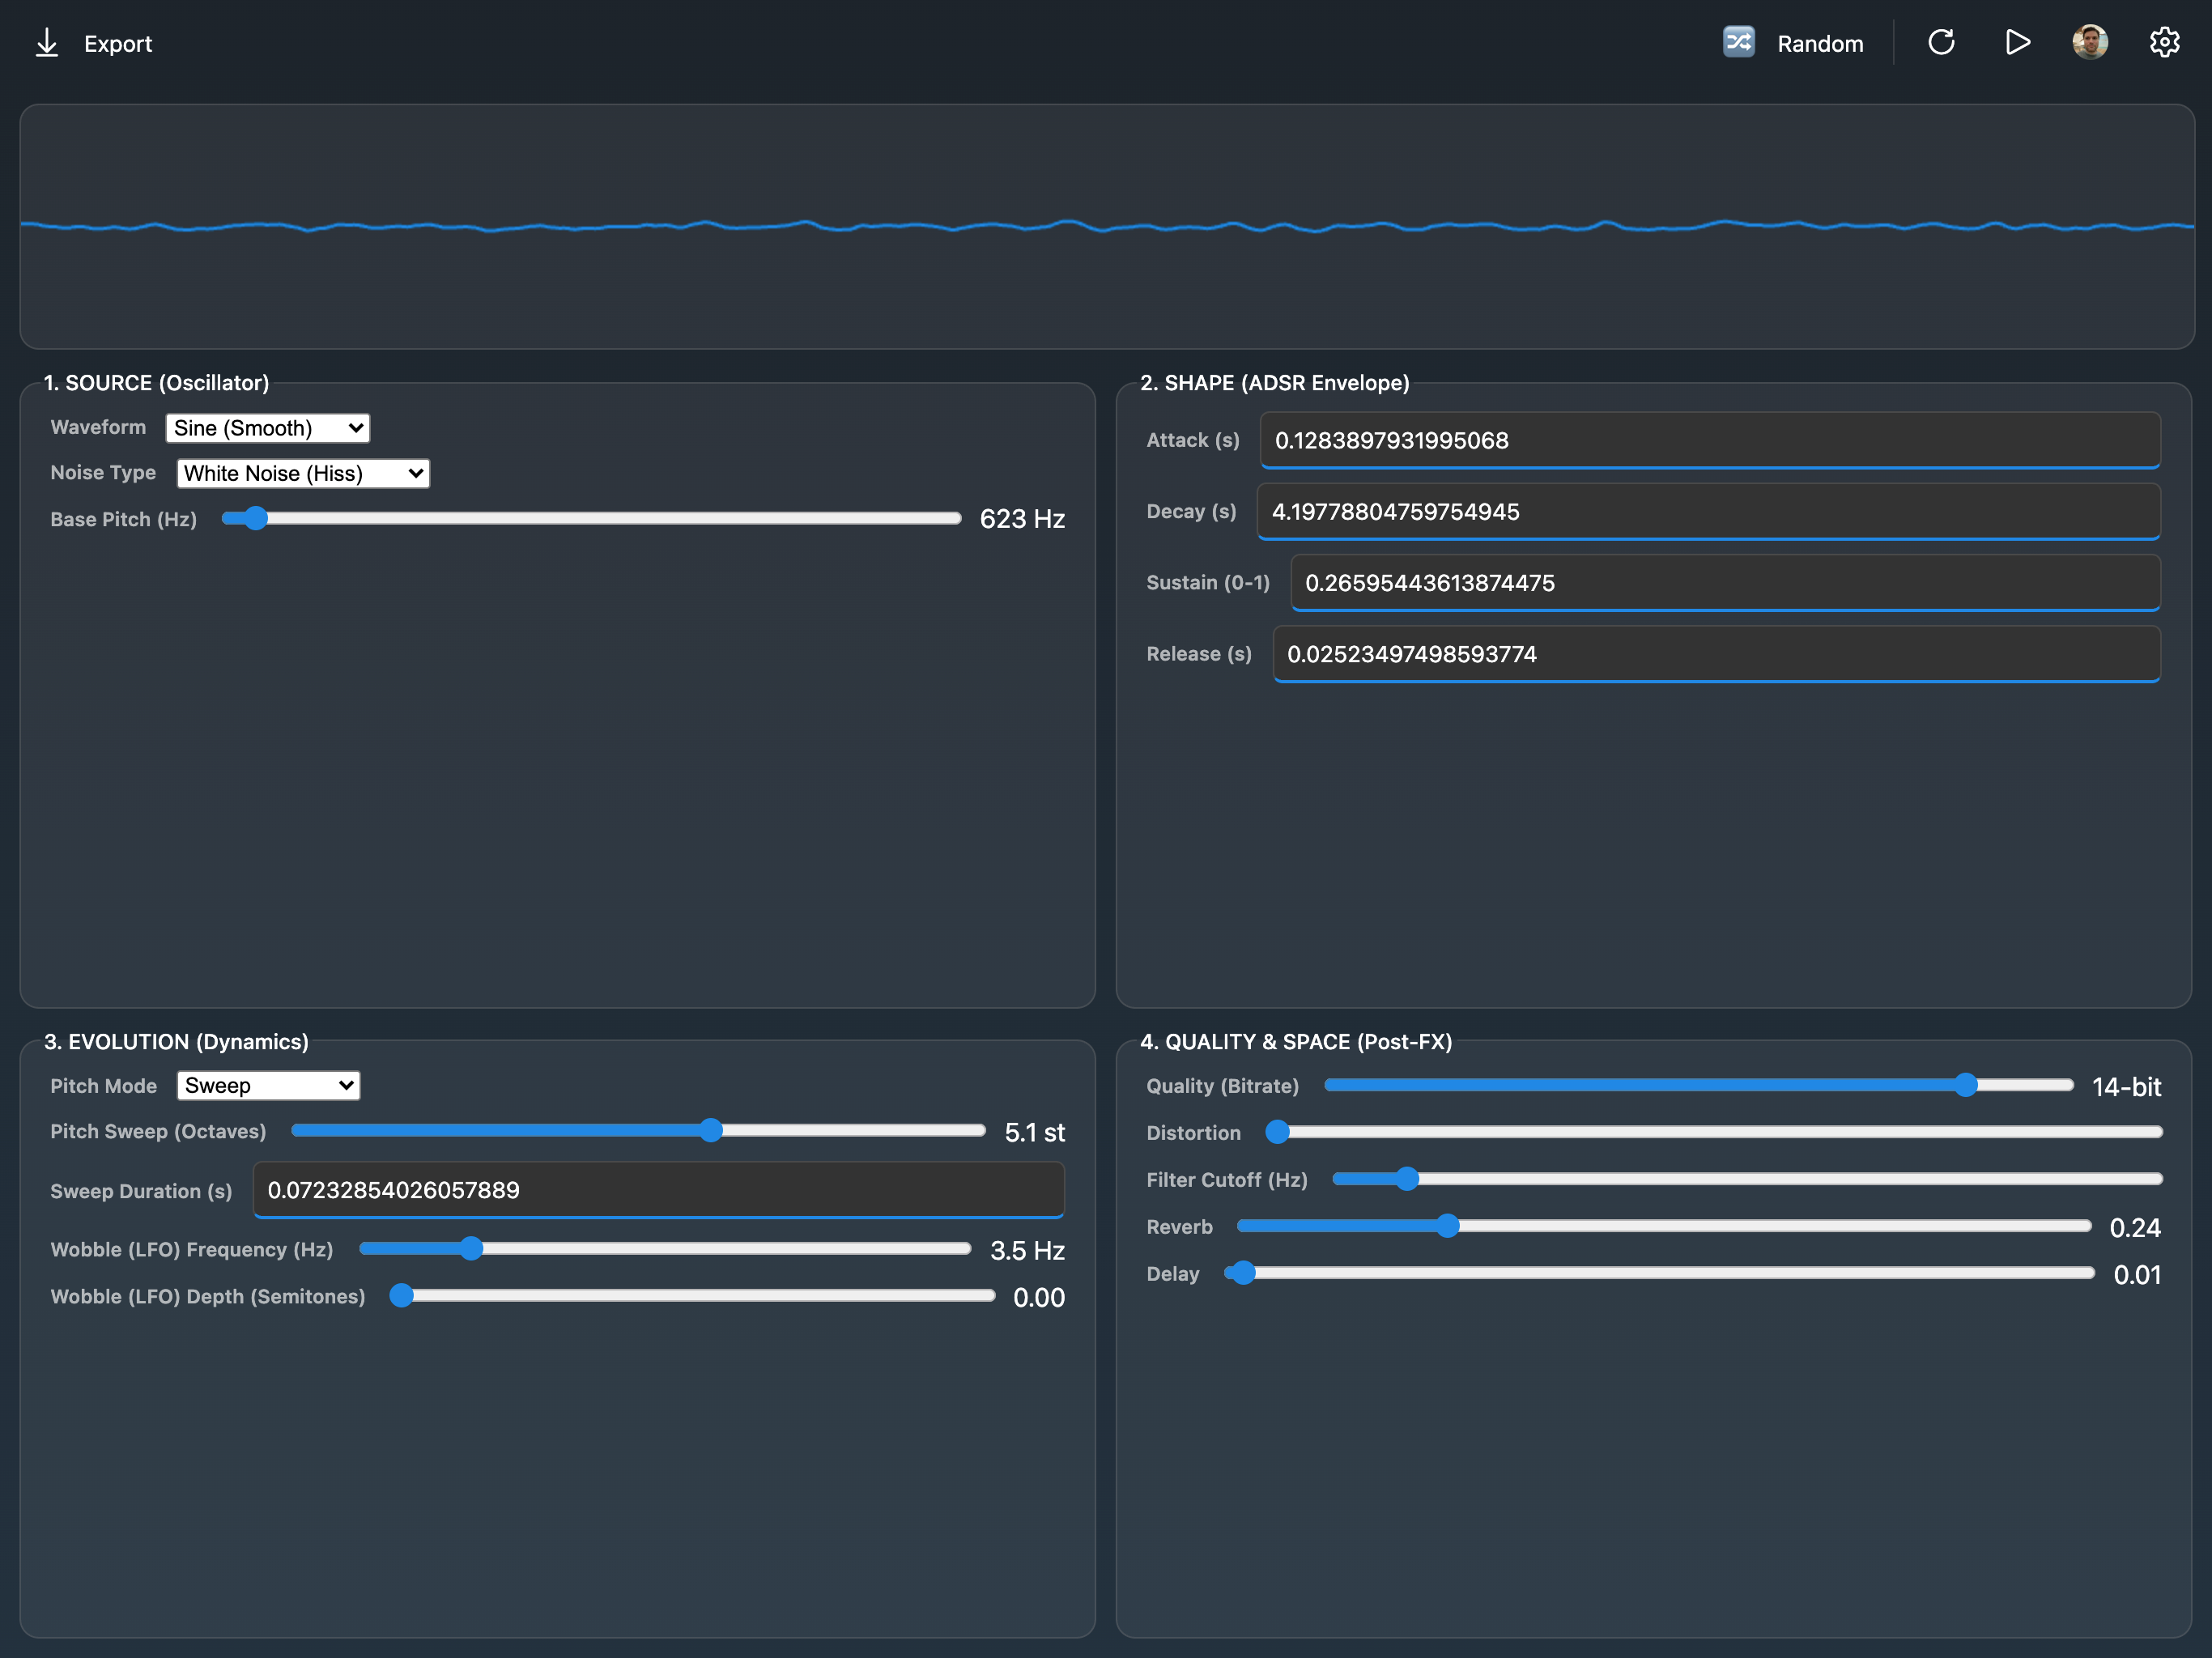Viewport: 2212px width, 1658px height.
Task: Open the settings gear
Action: pyautogui.click(x=2164, y=42)
